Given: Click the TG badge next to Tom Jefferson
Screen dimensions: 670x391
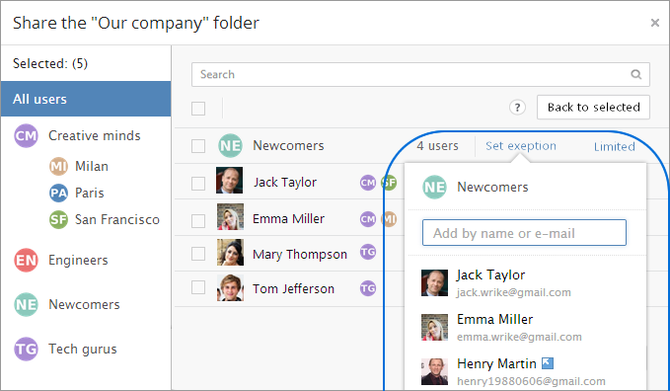Looking at the screenshot, I should (x=367, y=288).
